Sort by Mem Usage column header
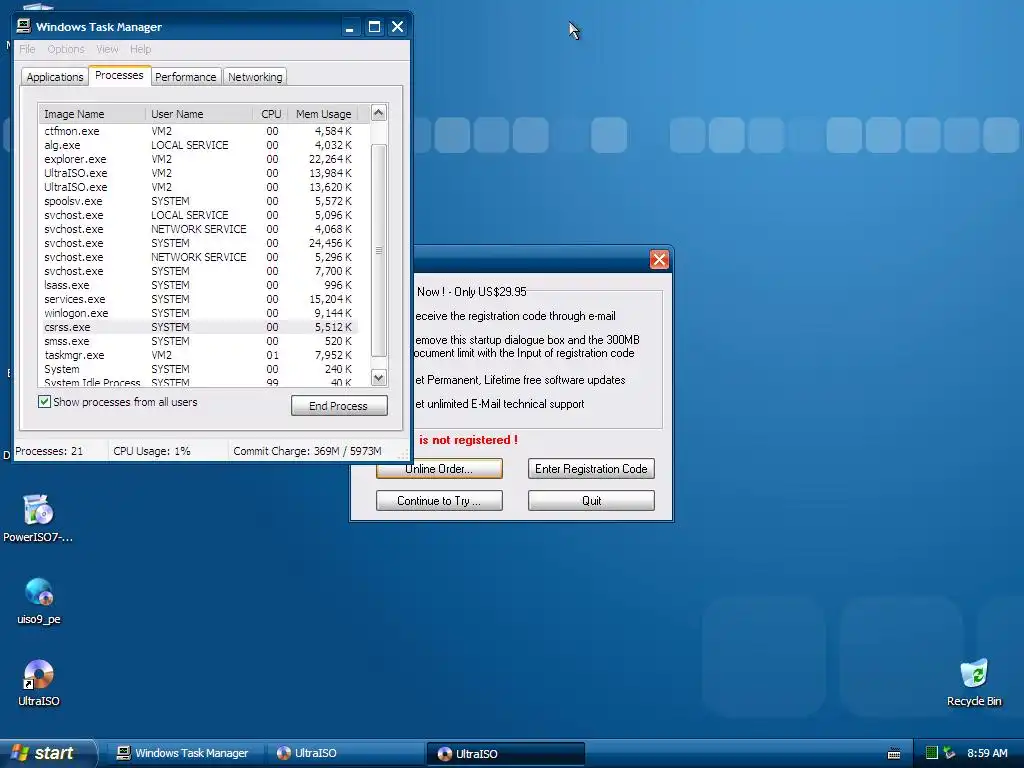The height and width of the screenshot is (768, 1024). [x=323, y=114]
